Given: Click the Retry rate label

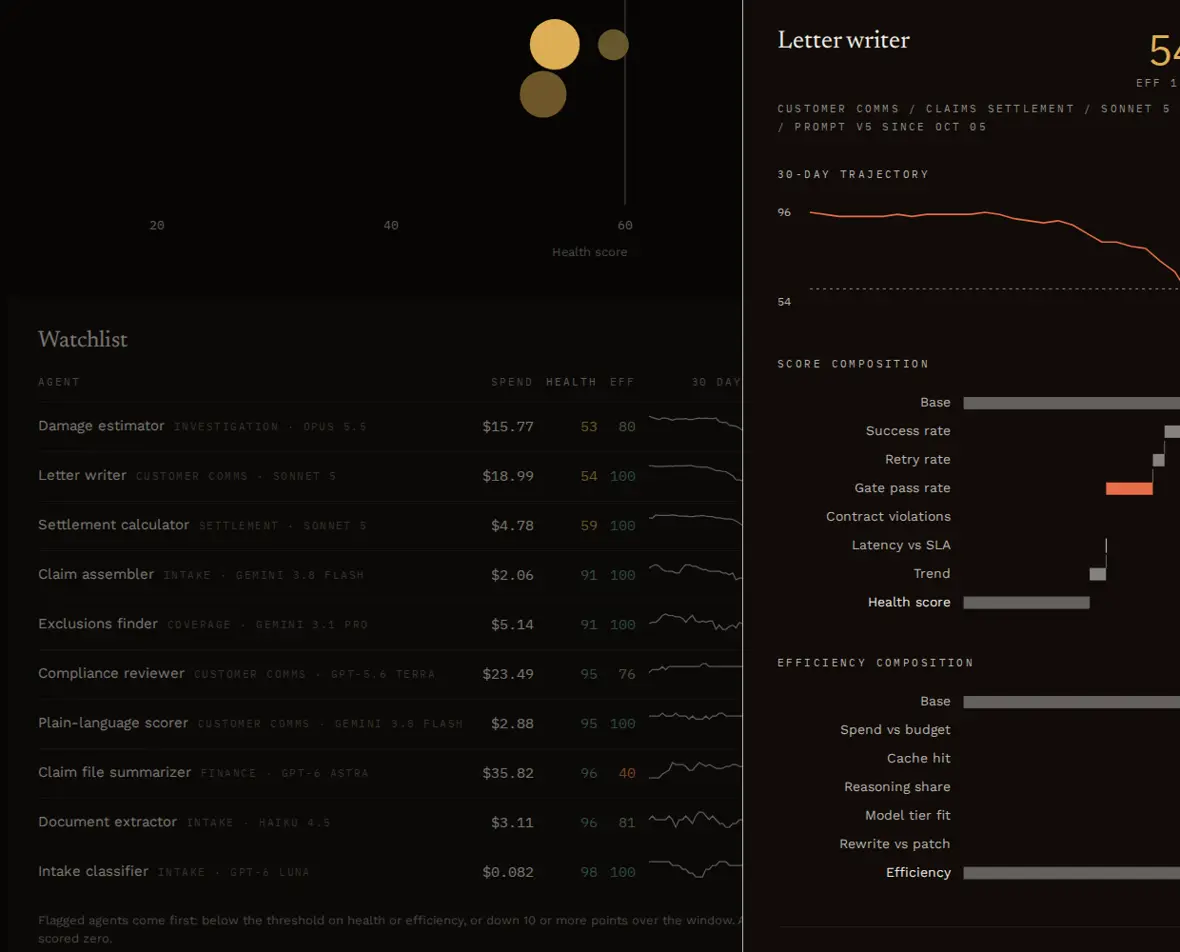Looking at the screenshot, I should click(x=917, y=459).
